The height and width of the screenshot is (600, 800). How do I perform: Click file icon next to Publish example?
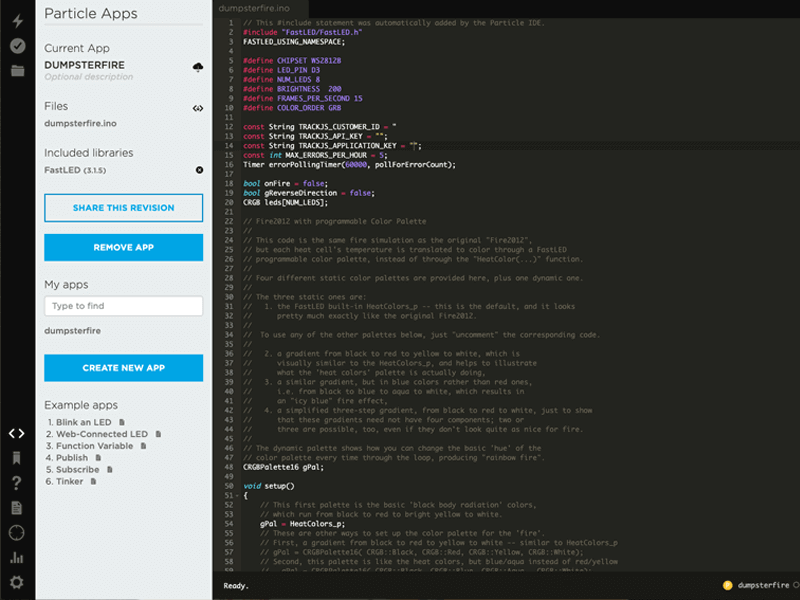[x=98, y=458]
